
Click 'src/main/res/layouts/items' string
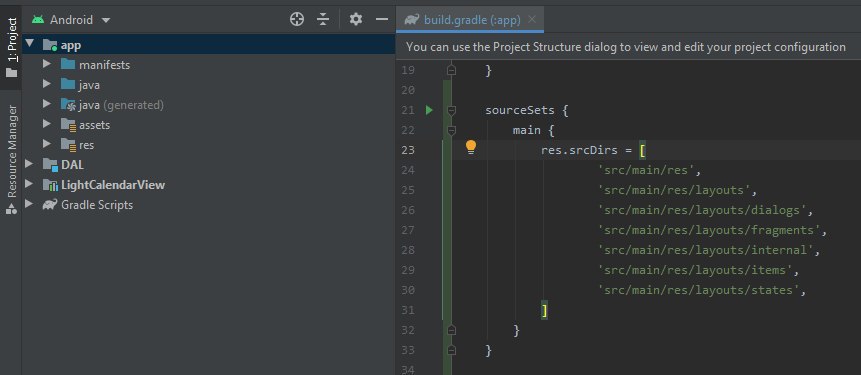pos(695,270)
